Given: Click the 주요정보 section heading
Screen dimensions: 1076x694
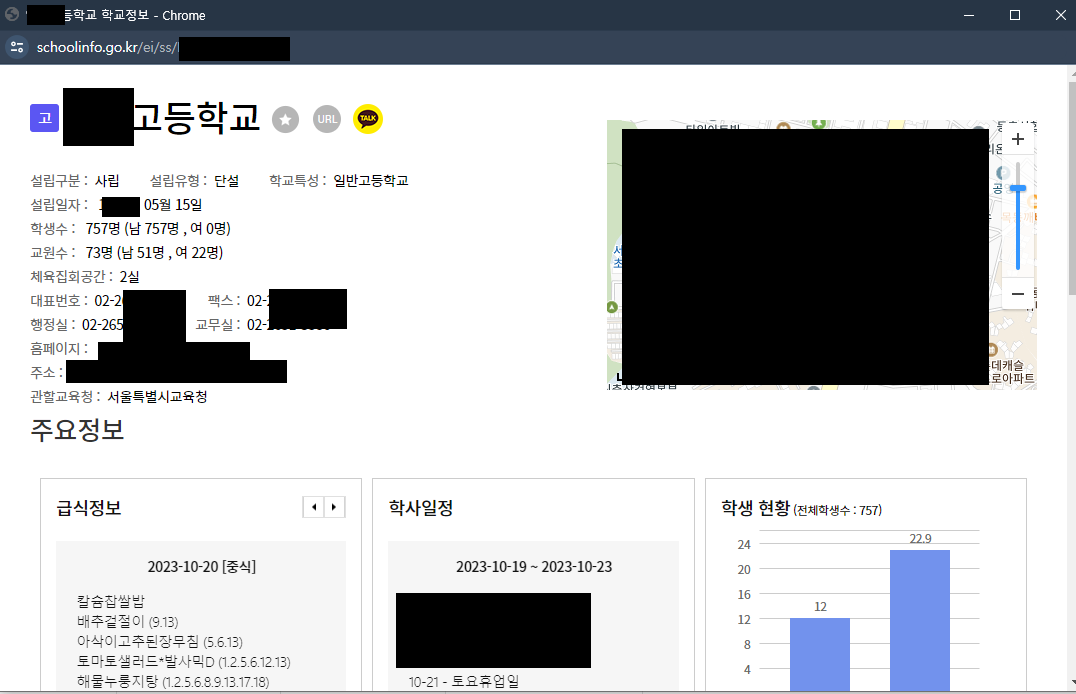Looking at the screenshot, I should 77,430.
